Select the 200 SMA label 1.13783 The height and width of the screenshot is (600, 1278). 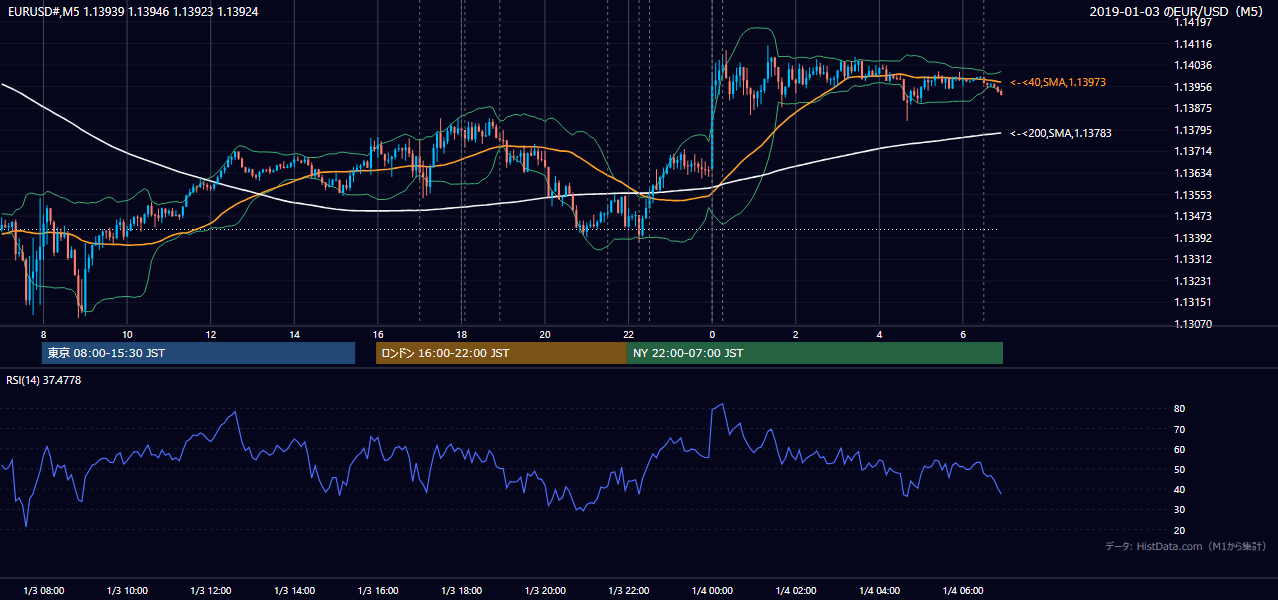point(1061,133)
